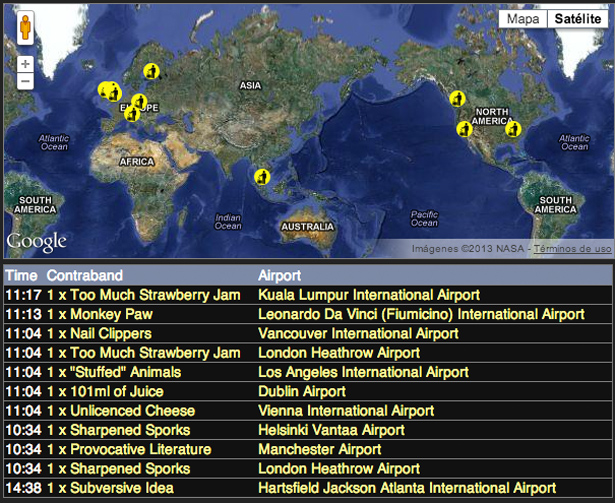Click the AUSTRALIA label on the map
The height and width of the screenshot is (503, 615).
coord(308,227)
